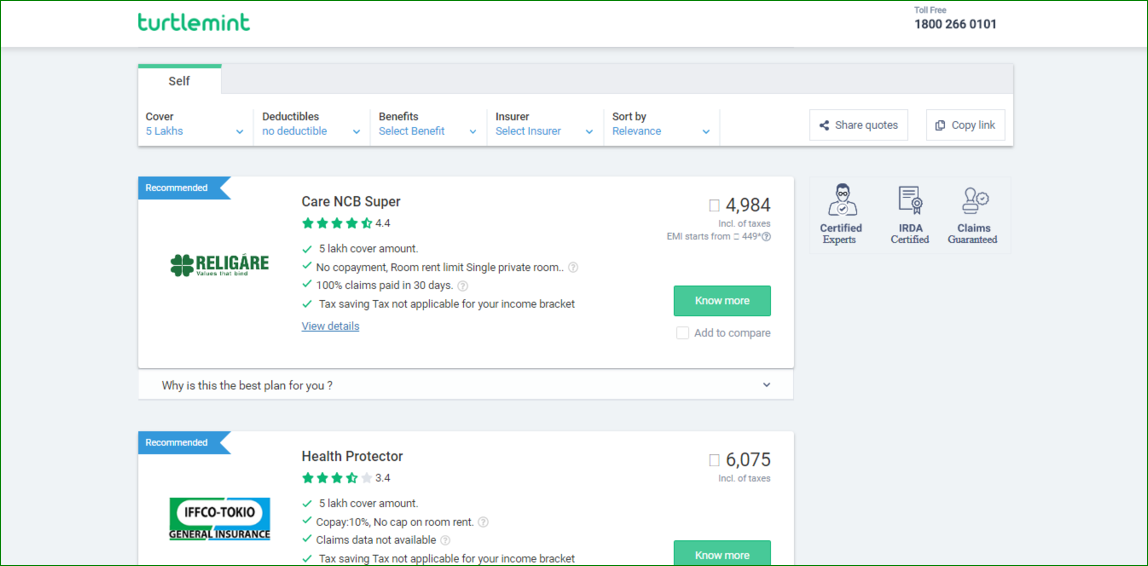Click the Claims Guaranteed icon
This screenshot has width=1148, height=566.
point(973,200)
